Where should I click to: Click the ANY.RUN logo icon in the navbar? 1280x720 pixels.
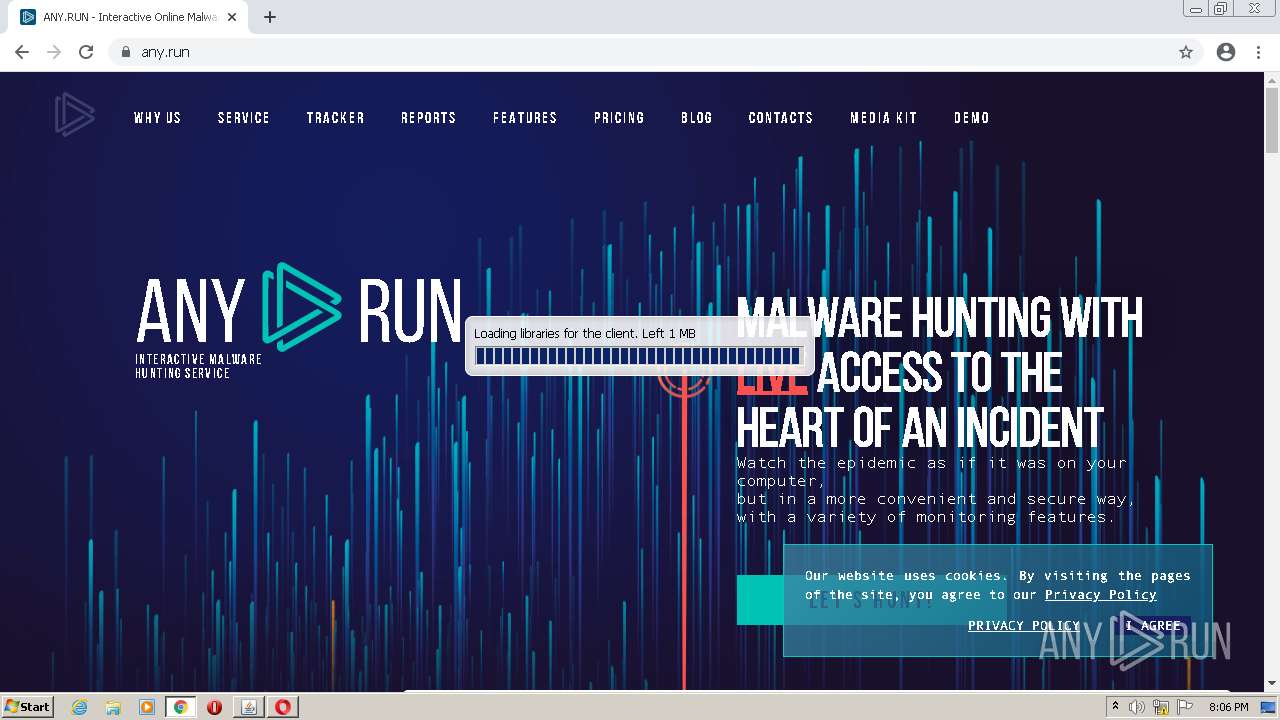tap(75, 114)
